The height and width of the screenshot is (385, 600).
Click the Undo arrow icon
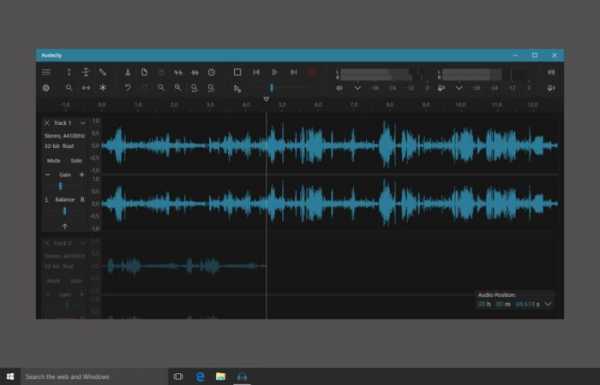(x=127, y=88)
